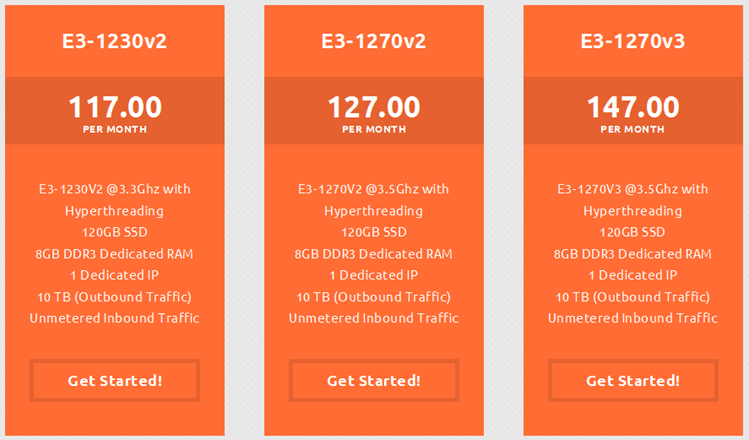
Task: Click 10 TB Outbound Traffic in E3-1230v2 card
Action: point(115,297)
